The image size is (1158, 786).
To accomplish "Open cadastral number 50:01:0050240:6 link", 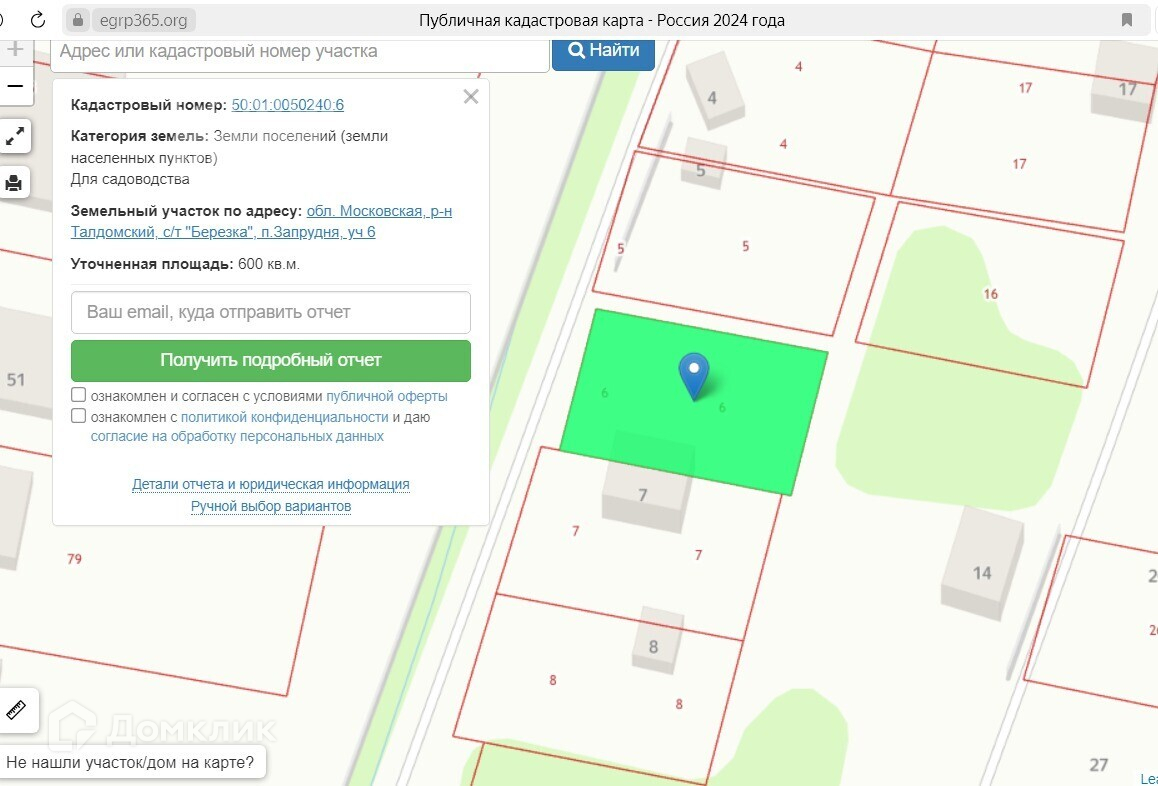I will pyautogui.click(x=288, y=105).
